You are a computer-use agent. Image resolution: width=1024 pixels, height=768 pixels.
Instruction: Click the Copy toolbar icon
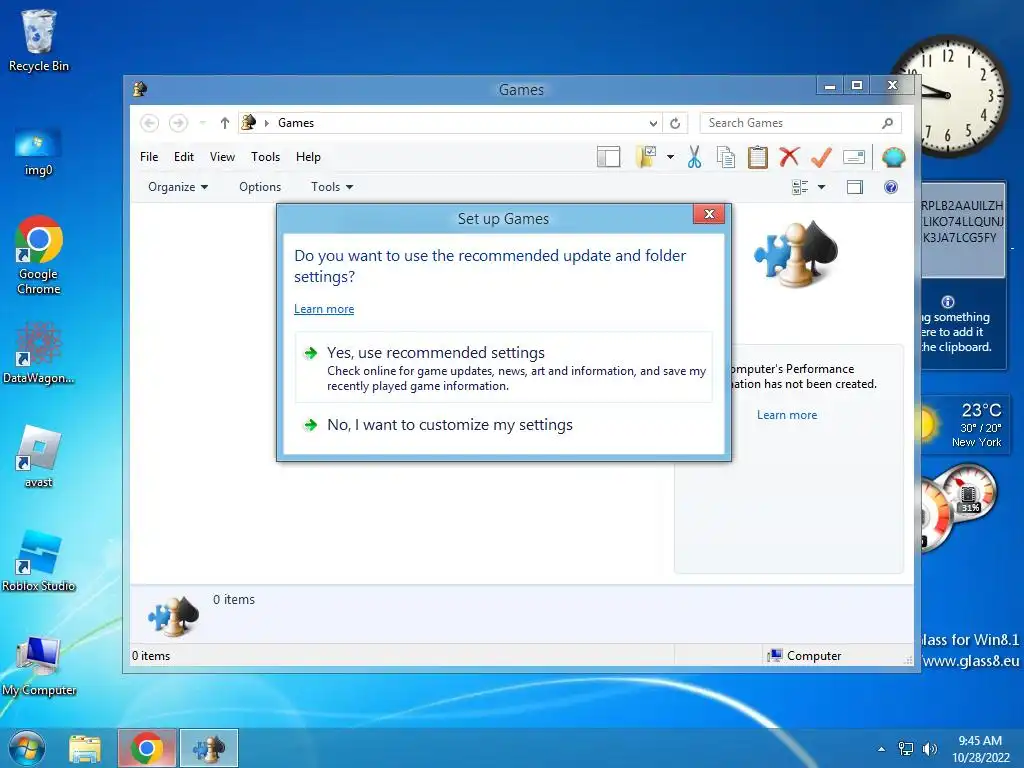(726, 157)
